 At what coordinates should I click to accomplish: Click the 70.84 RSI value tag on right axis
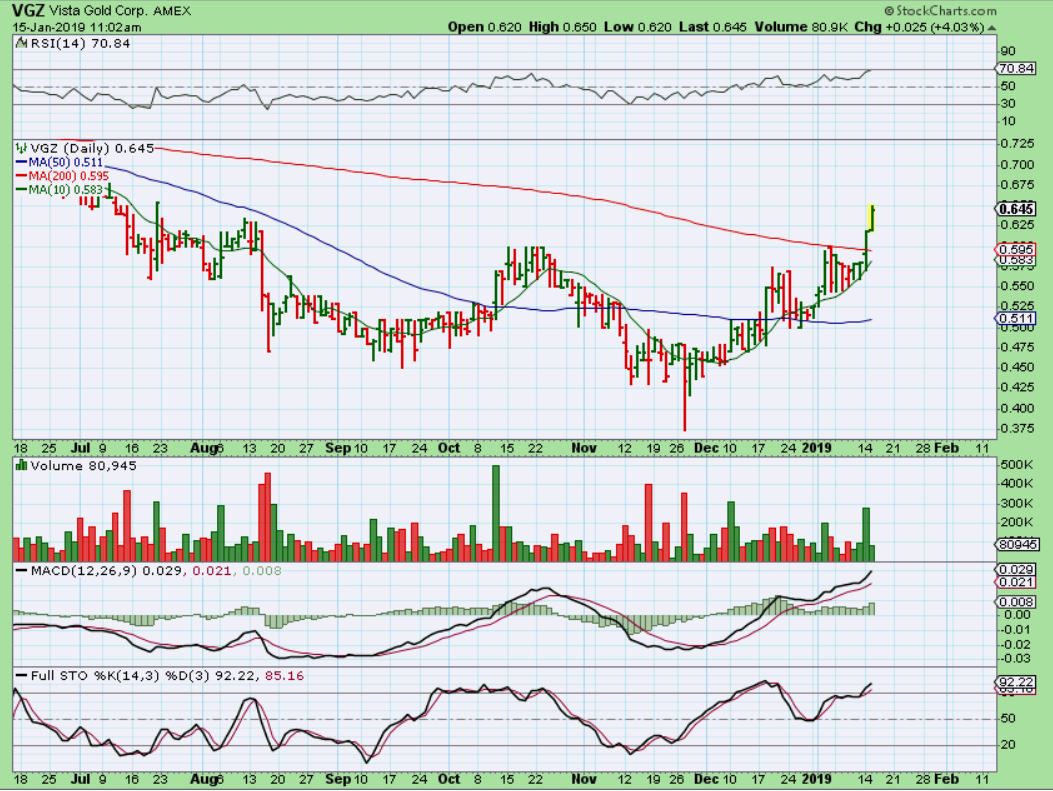coord(1015,68)
